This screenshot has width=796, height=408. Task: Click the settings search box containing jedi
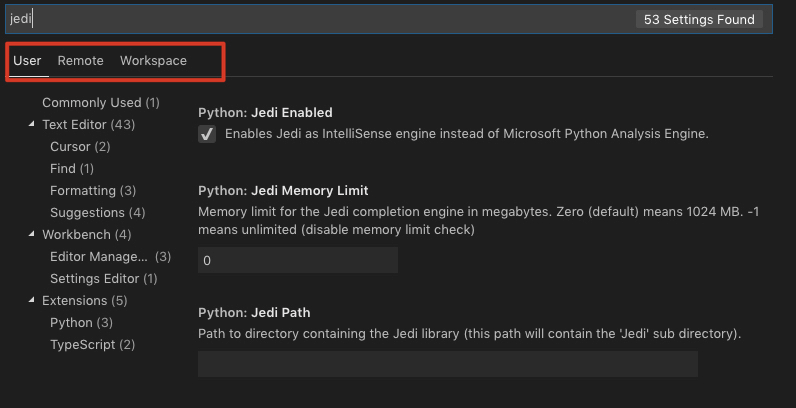click(320, 19)
